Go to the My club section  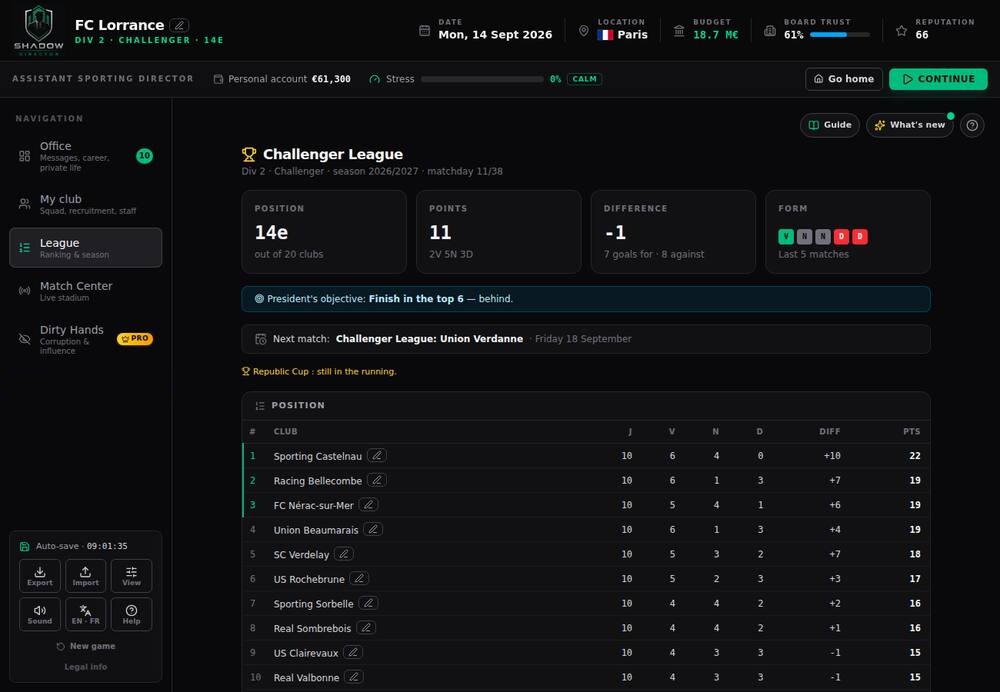pos(85,204)
